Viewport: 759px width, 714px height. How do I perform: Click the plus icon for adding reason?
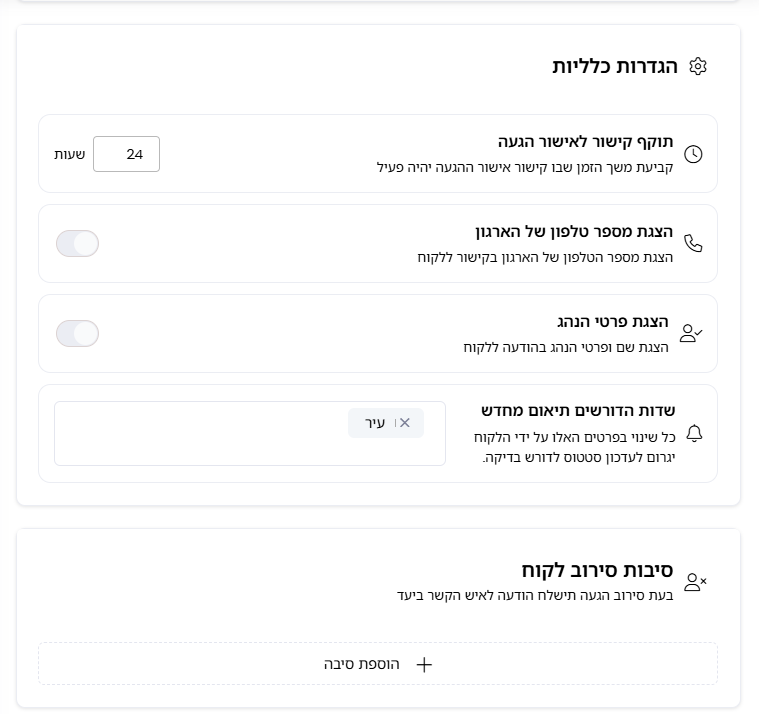[424, 664]
